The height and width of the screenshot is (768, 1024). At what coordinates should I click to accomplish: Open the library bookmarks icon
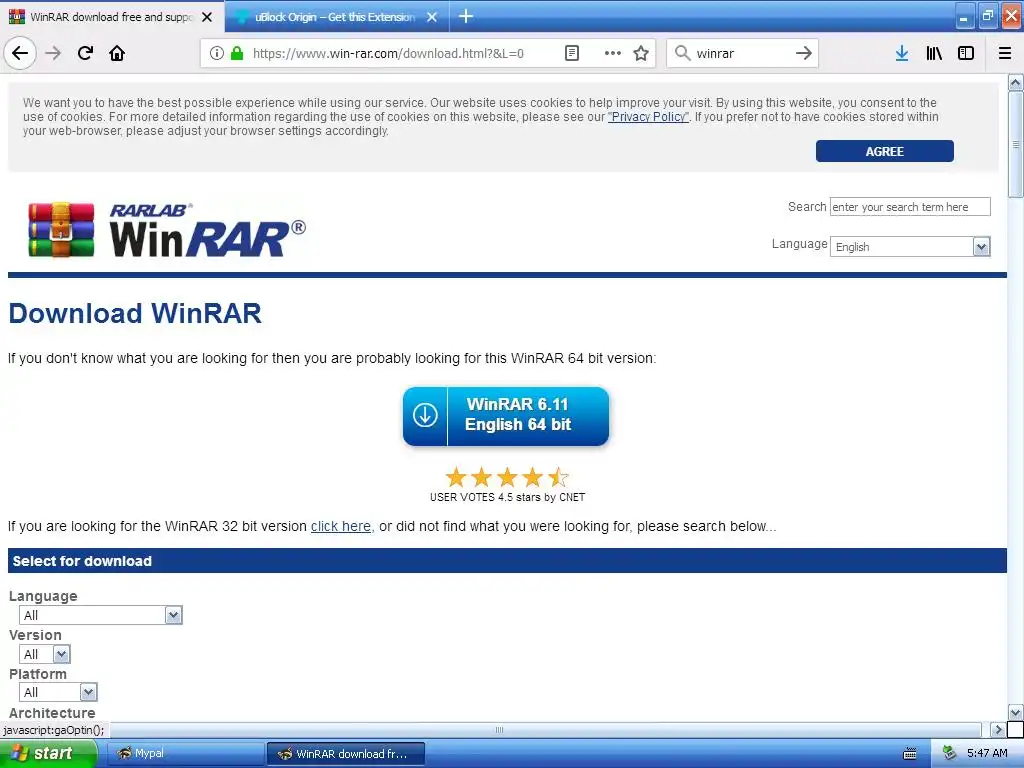(934, 53)
